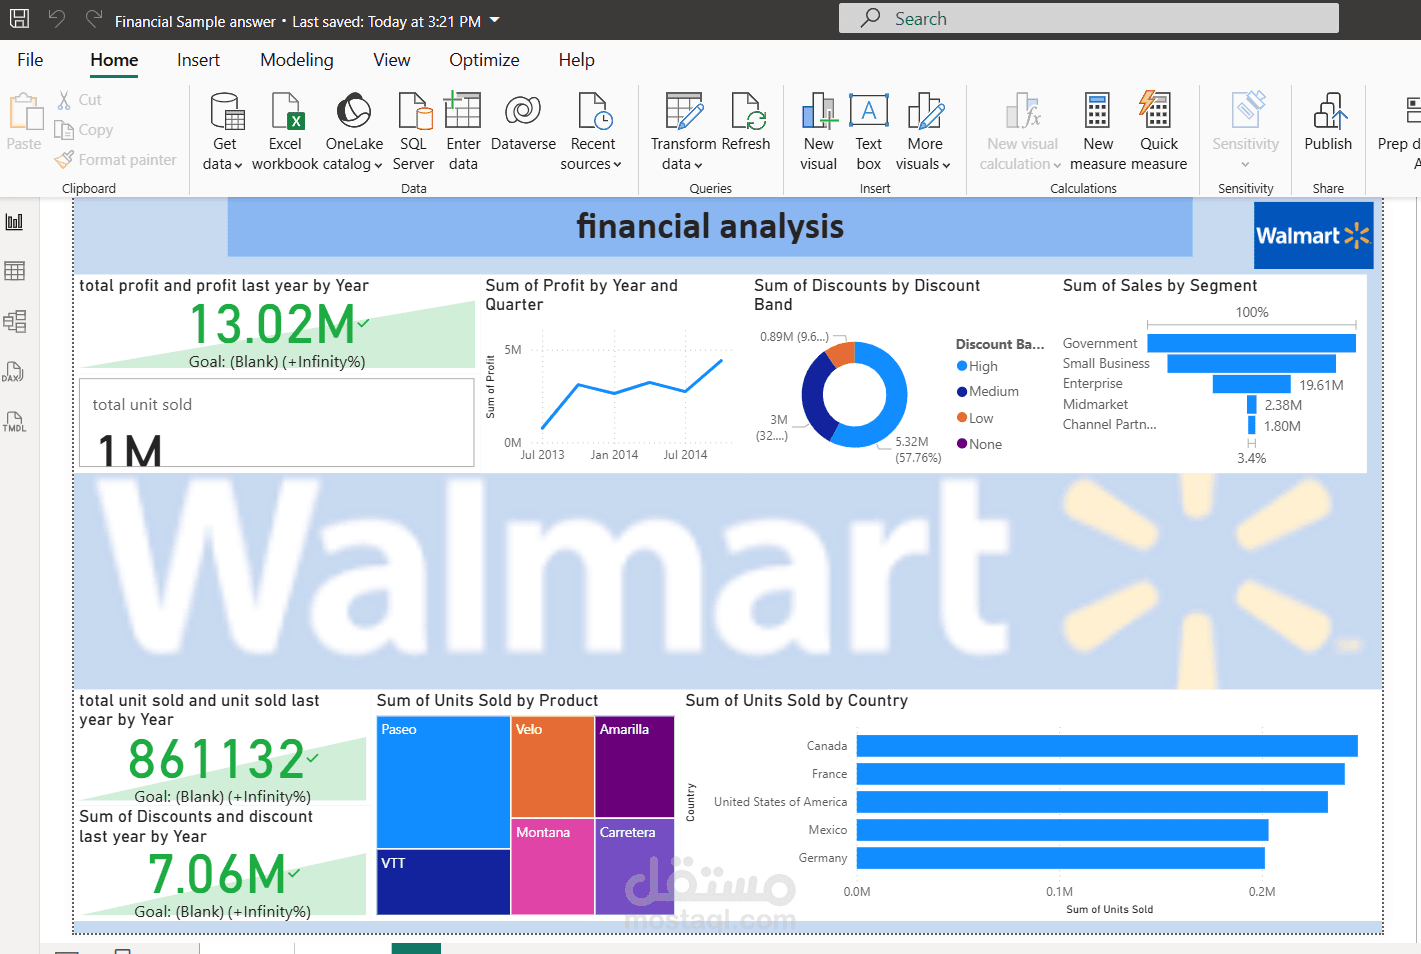
Task: Select the Germany bar in country chart
Action: 1061,858
